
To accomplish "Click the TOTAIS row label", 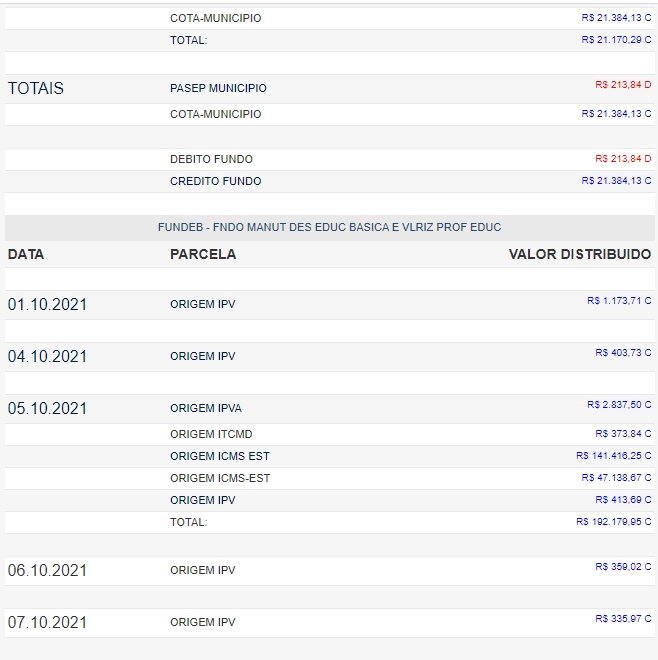I will tap(36, 88).
